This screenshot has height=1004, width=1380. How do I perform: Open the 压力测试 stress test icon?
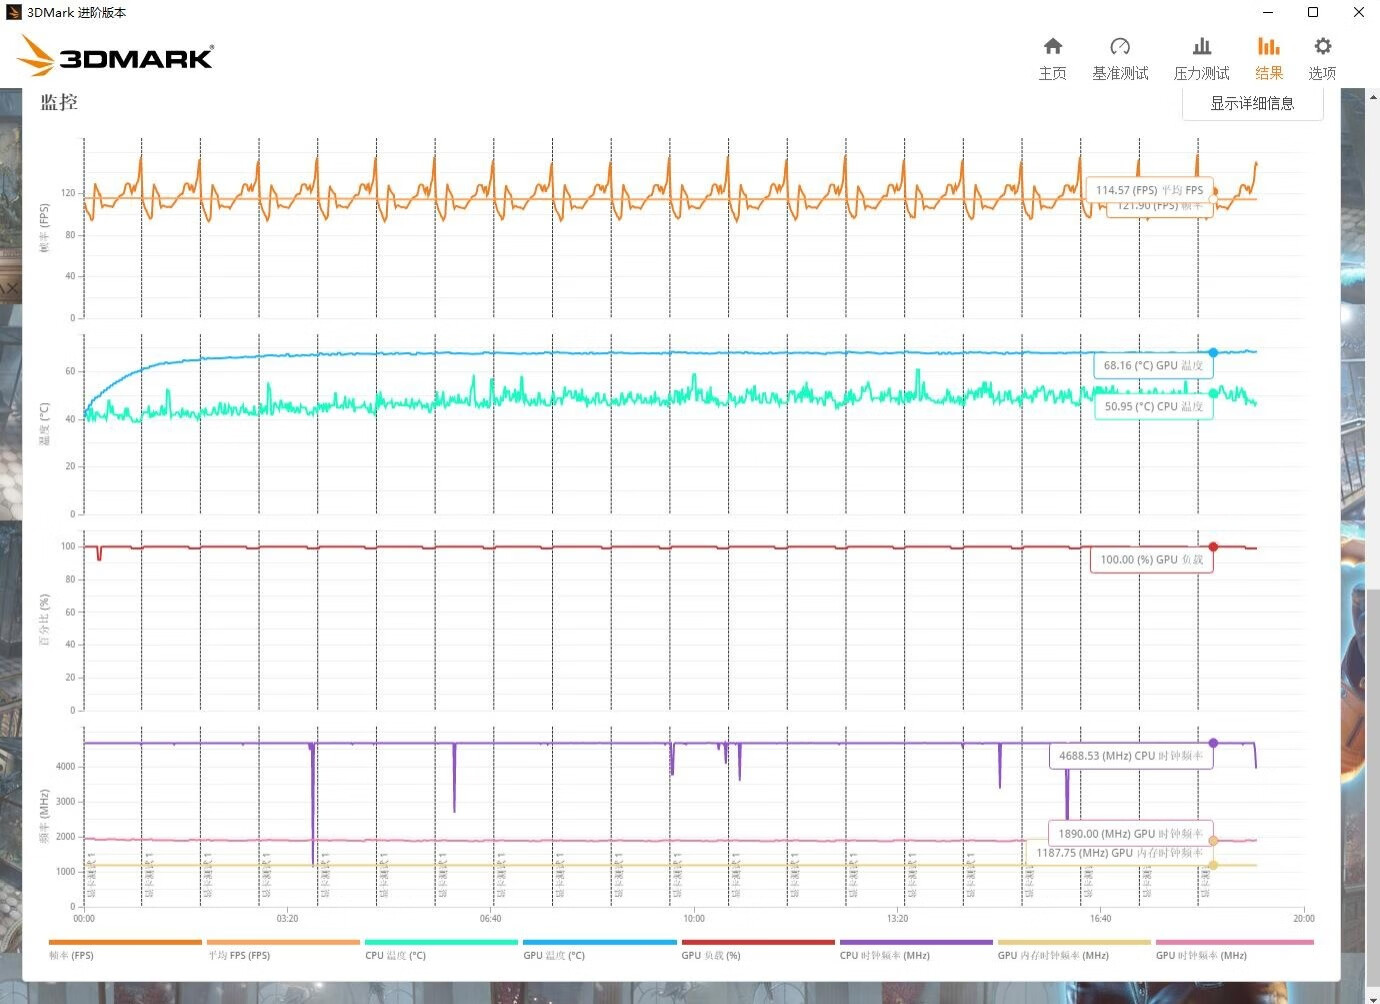[1202, 46]
